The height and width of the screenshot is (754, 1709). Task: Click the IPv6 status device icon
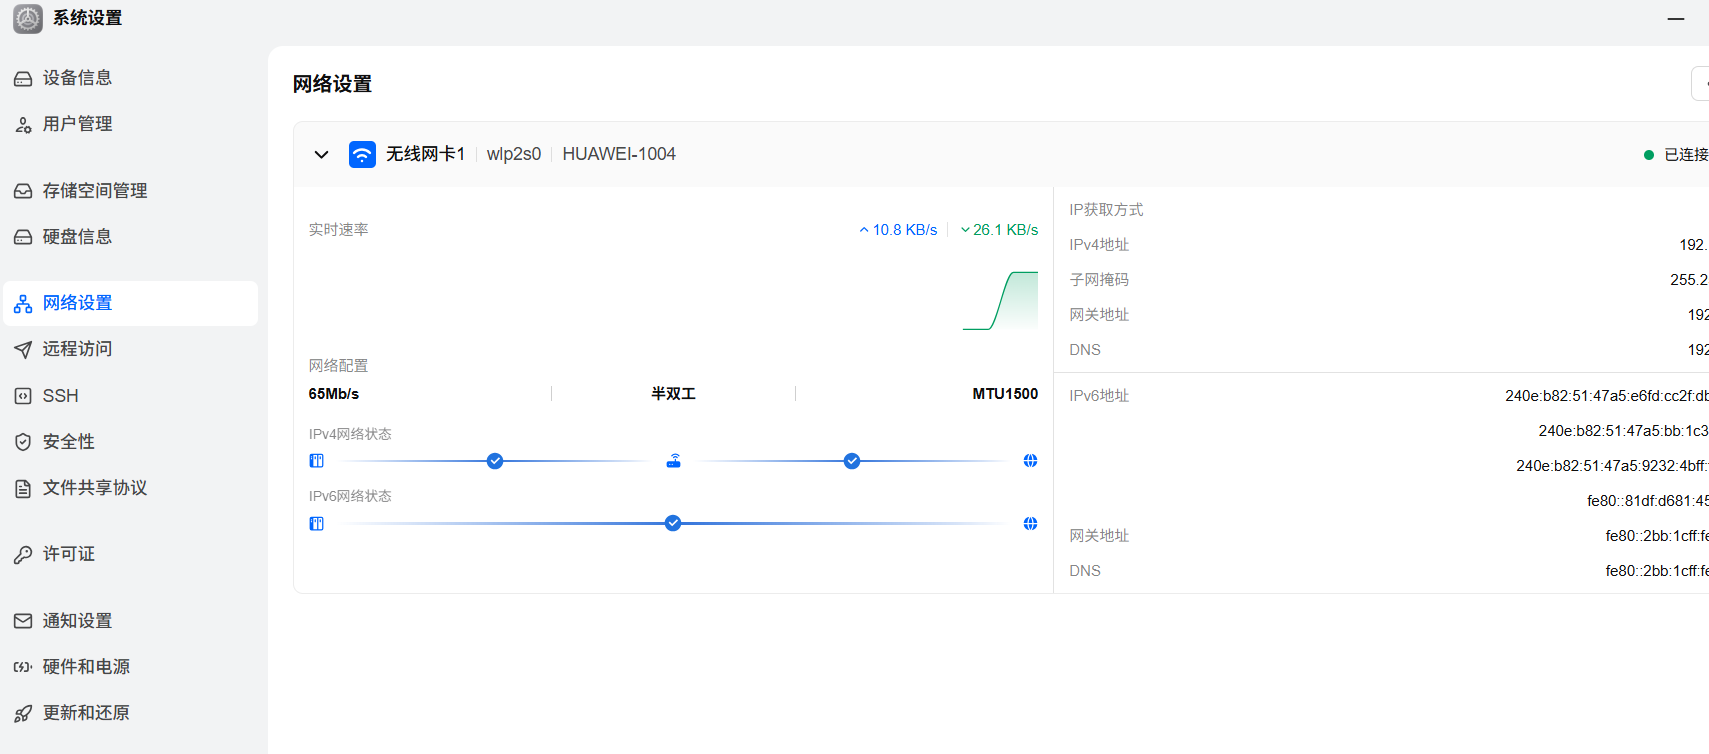click(x=317, y=524)
